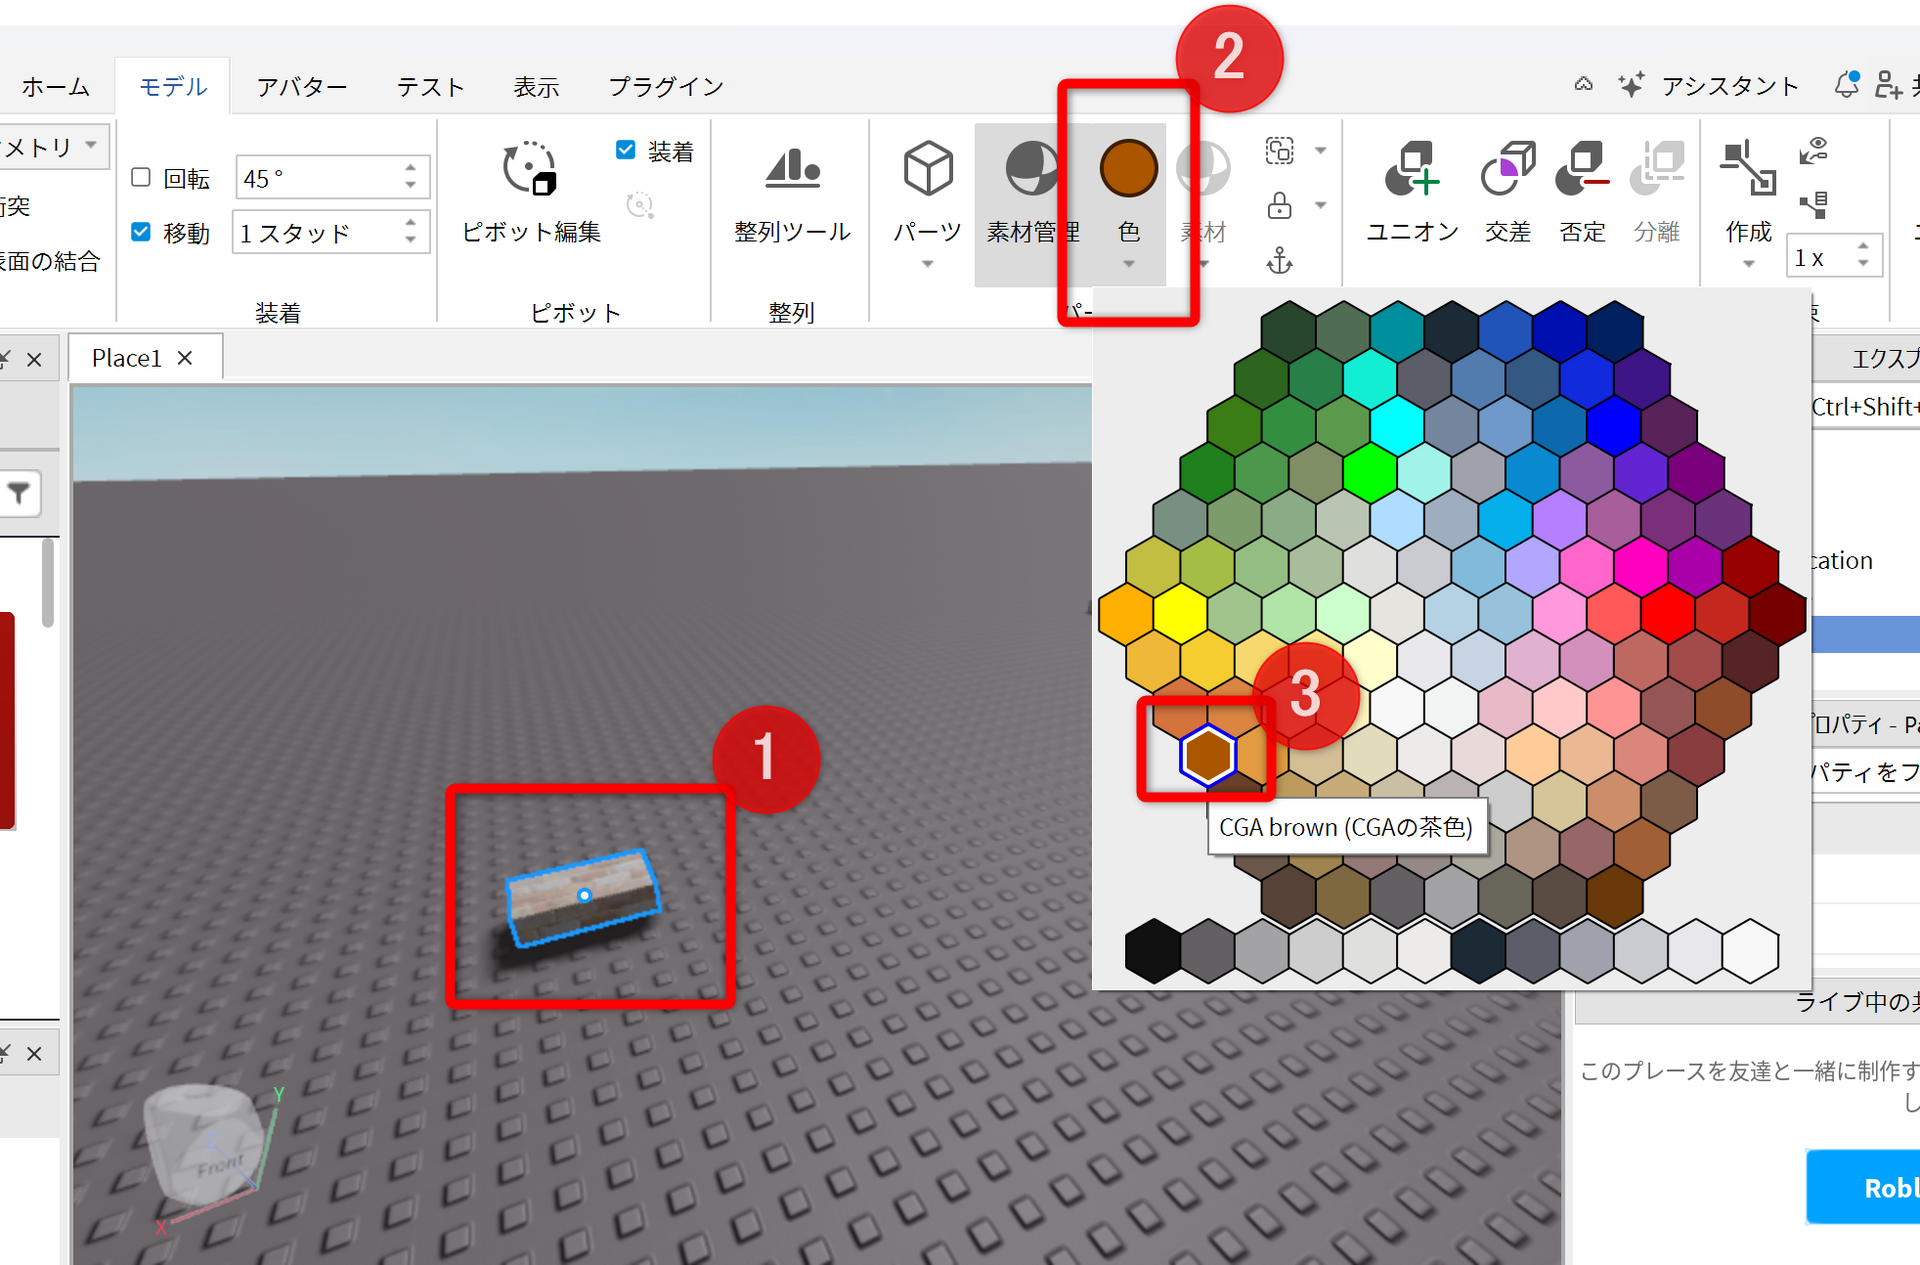Open the Plugins (プラグイン) ribbon tab
The height and width of the screenshot is (1265, 1920).
pyautogui.click(x=666, y=87)
